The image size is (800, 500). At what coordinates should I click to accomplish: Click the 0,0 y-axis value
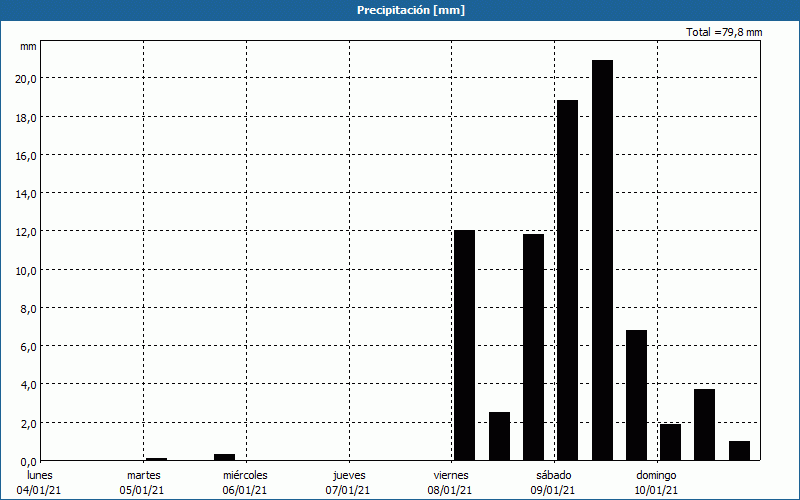tap(29, 462)
